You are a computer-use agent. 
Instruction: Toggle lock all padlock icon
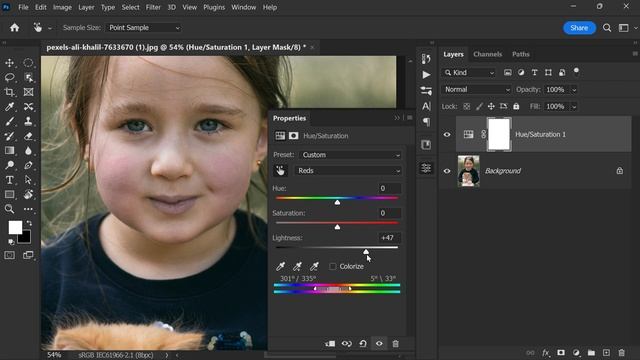(516, 107)
